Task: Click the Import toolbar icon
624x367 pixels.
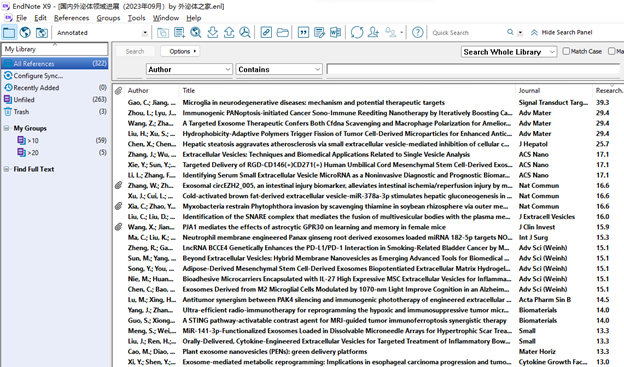Action: click(213, 32)
